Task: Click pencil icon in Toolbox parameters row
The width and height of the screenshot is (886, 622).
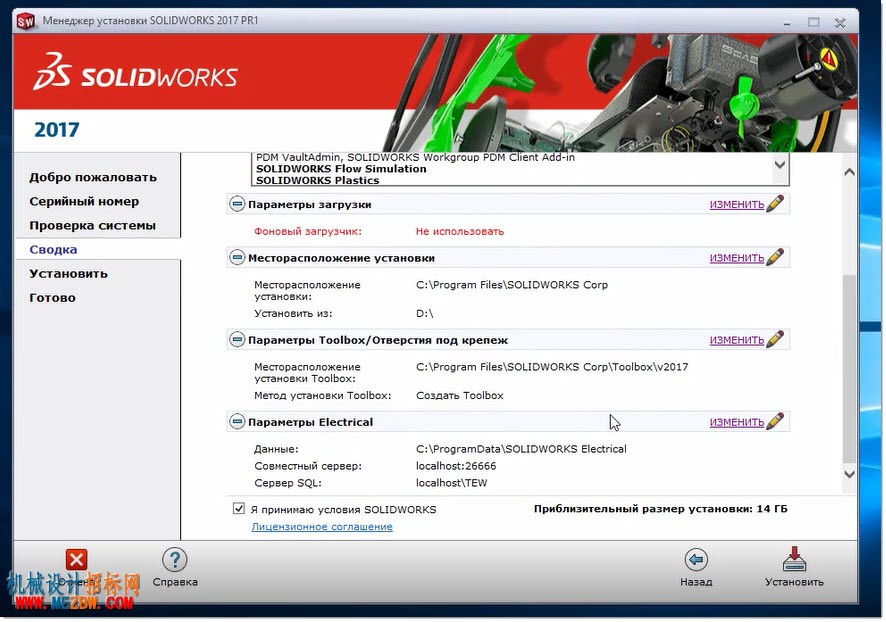Action: 776,340
